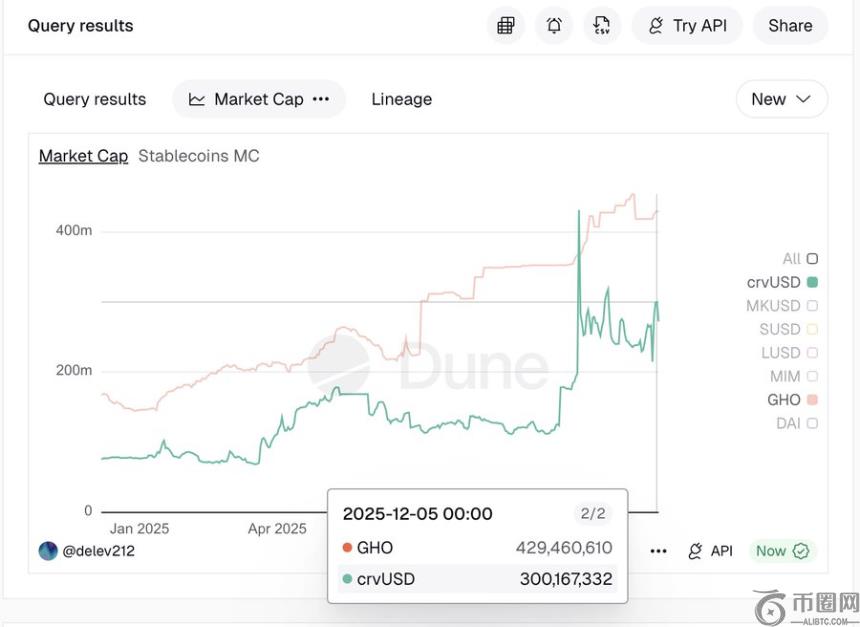Expand the New dropdown

tap(782, 99)
